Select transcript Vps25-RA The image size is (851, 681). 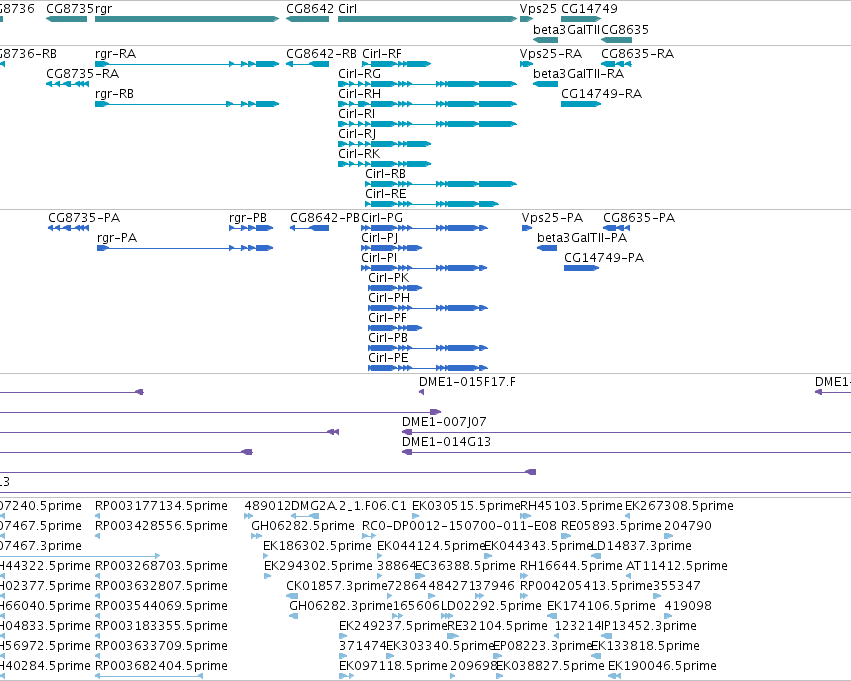(x=526, y=64)
